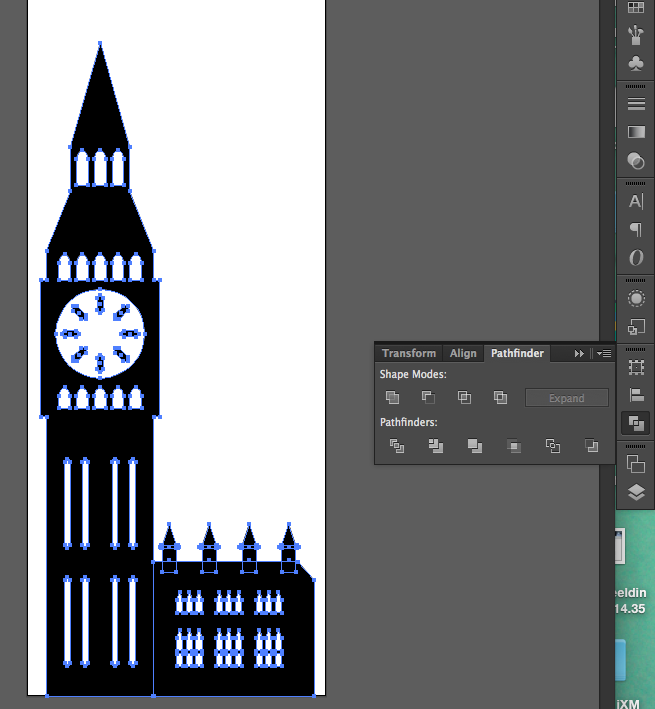This screenshot has height=709, width=655.
Task: Open the Brushes panel from the dock
Action: pyautogui.click(x=636, y=35)
